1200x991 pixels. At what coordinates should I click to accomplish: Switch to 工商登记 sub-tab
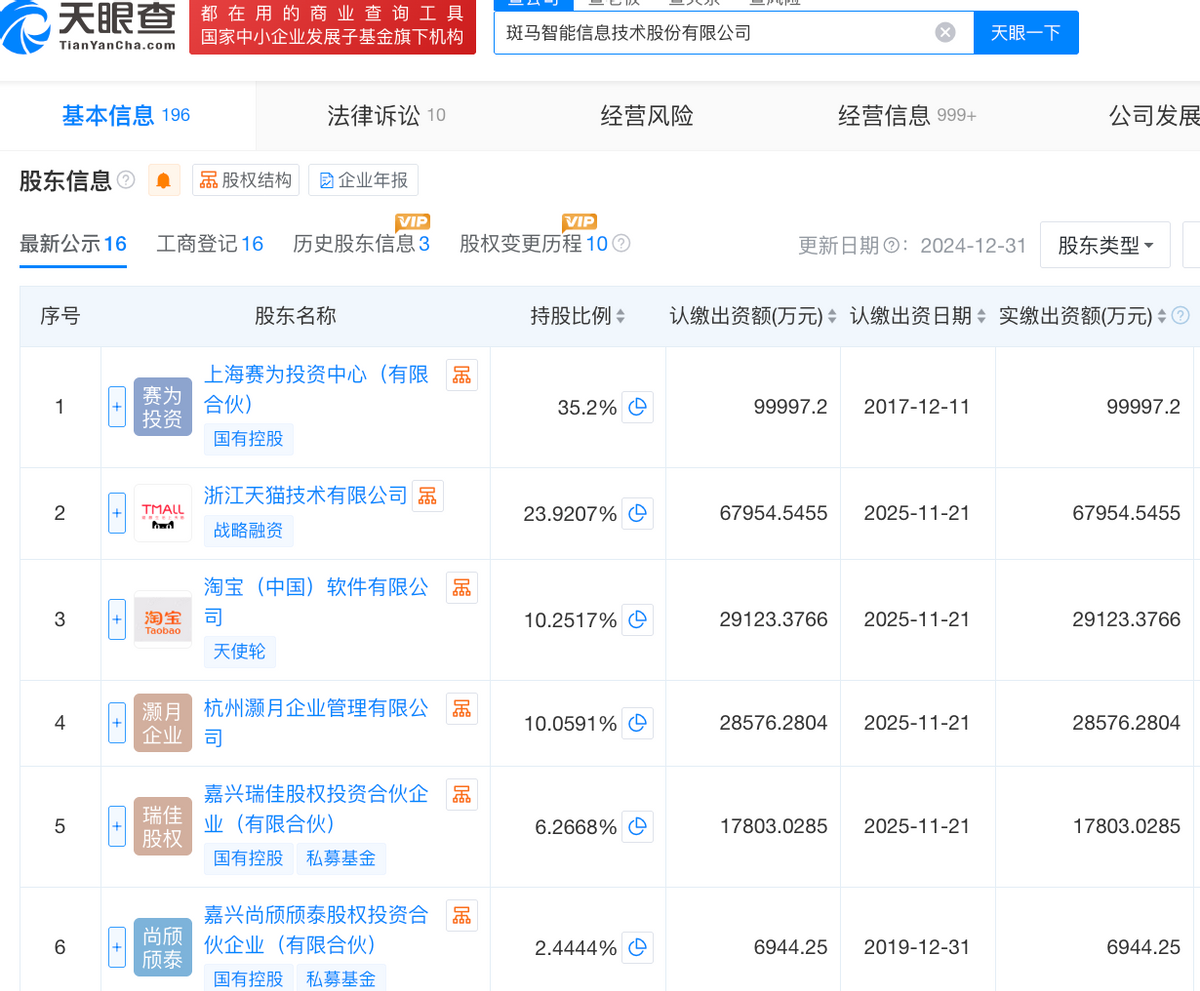coord(209,244)
